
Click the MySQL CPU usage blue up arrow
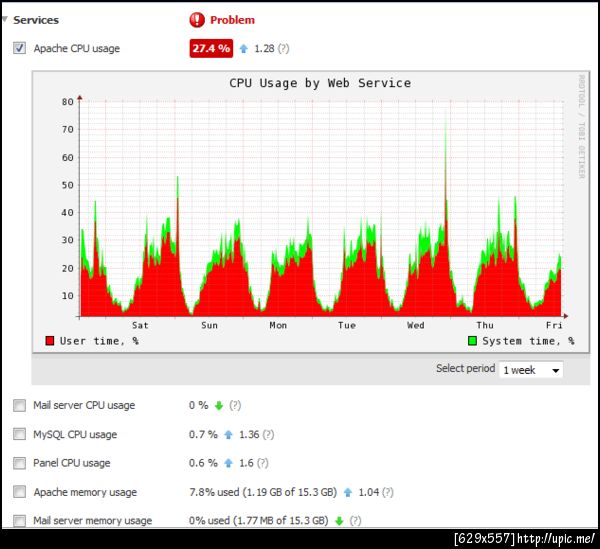click(x=228, y=435)
